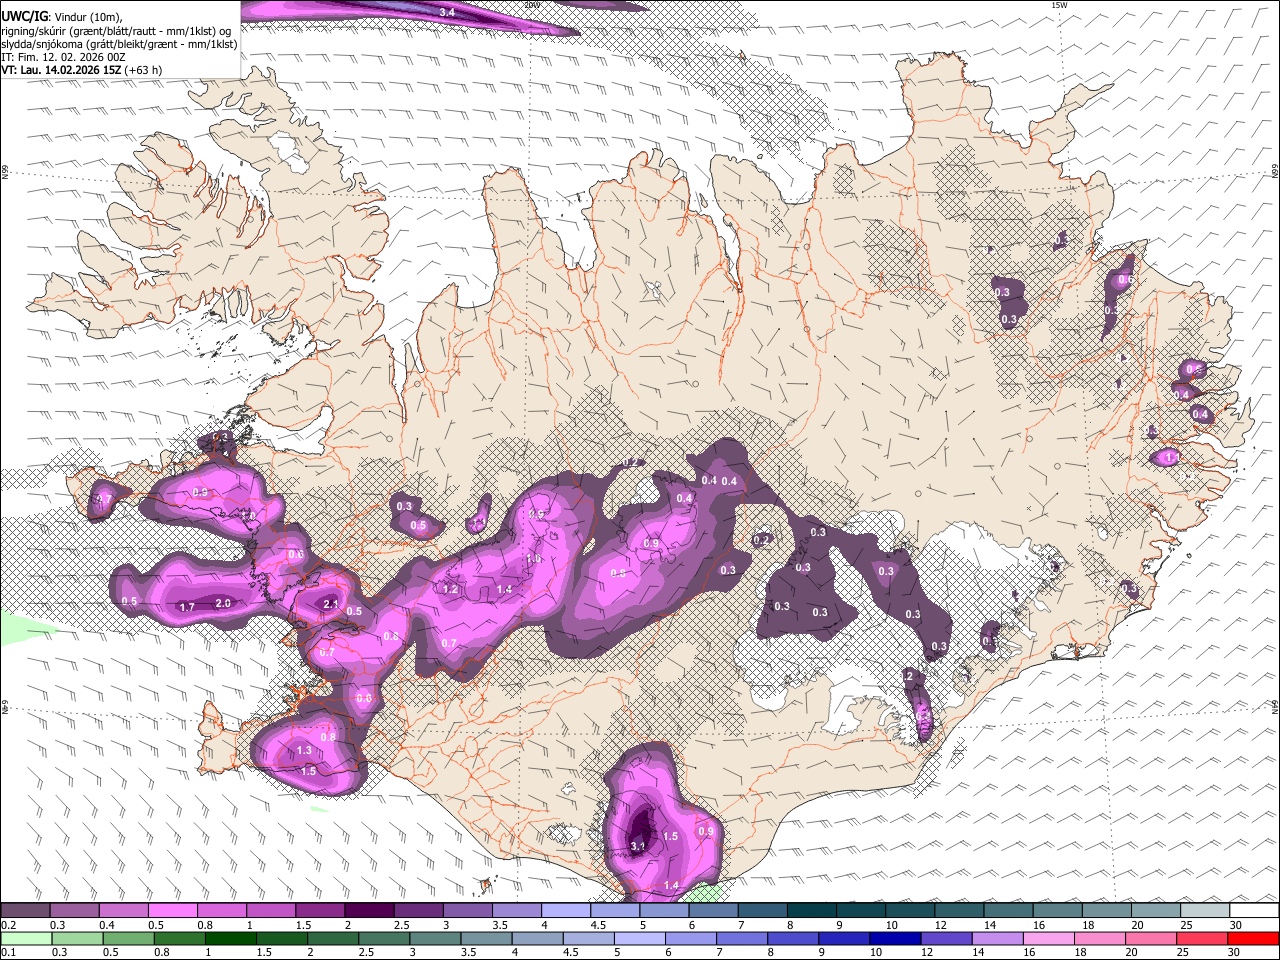Click the '0.8' value on the southwest peninsula
Image resolution: width=1280 pixels, height=960 pixels.
(x=327, y=737)
